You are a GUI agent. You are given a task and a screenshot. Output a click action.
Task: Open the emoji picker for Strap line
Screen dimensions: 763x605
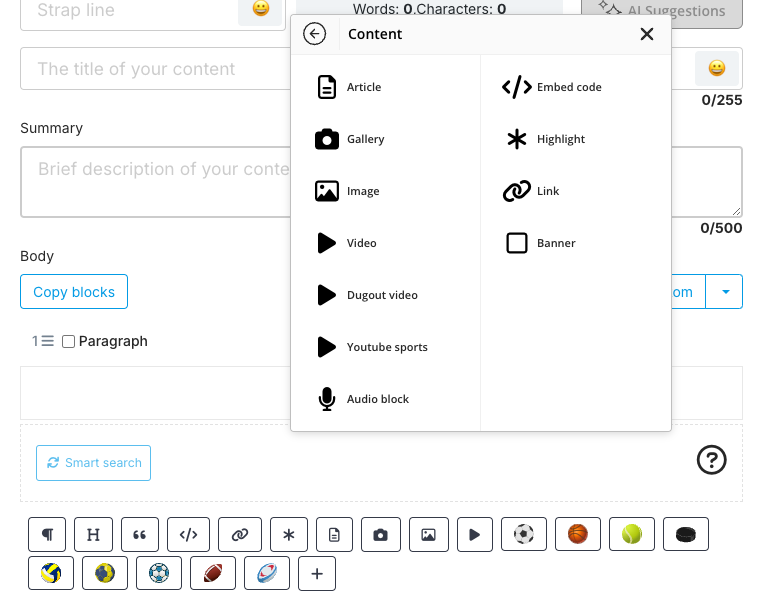click(x=260, y=10)
